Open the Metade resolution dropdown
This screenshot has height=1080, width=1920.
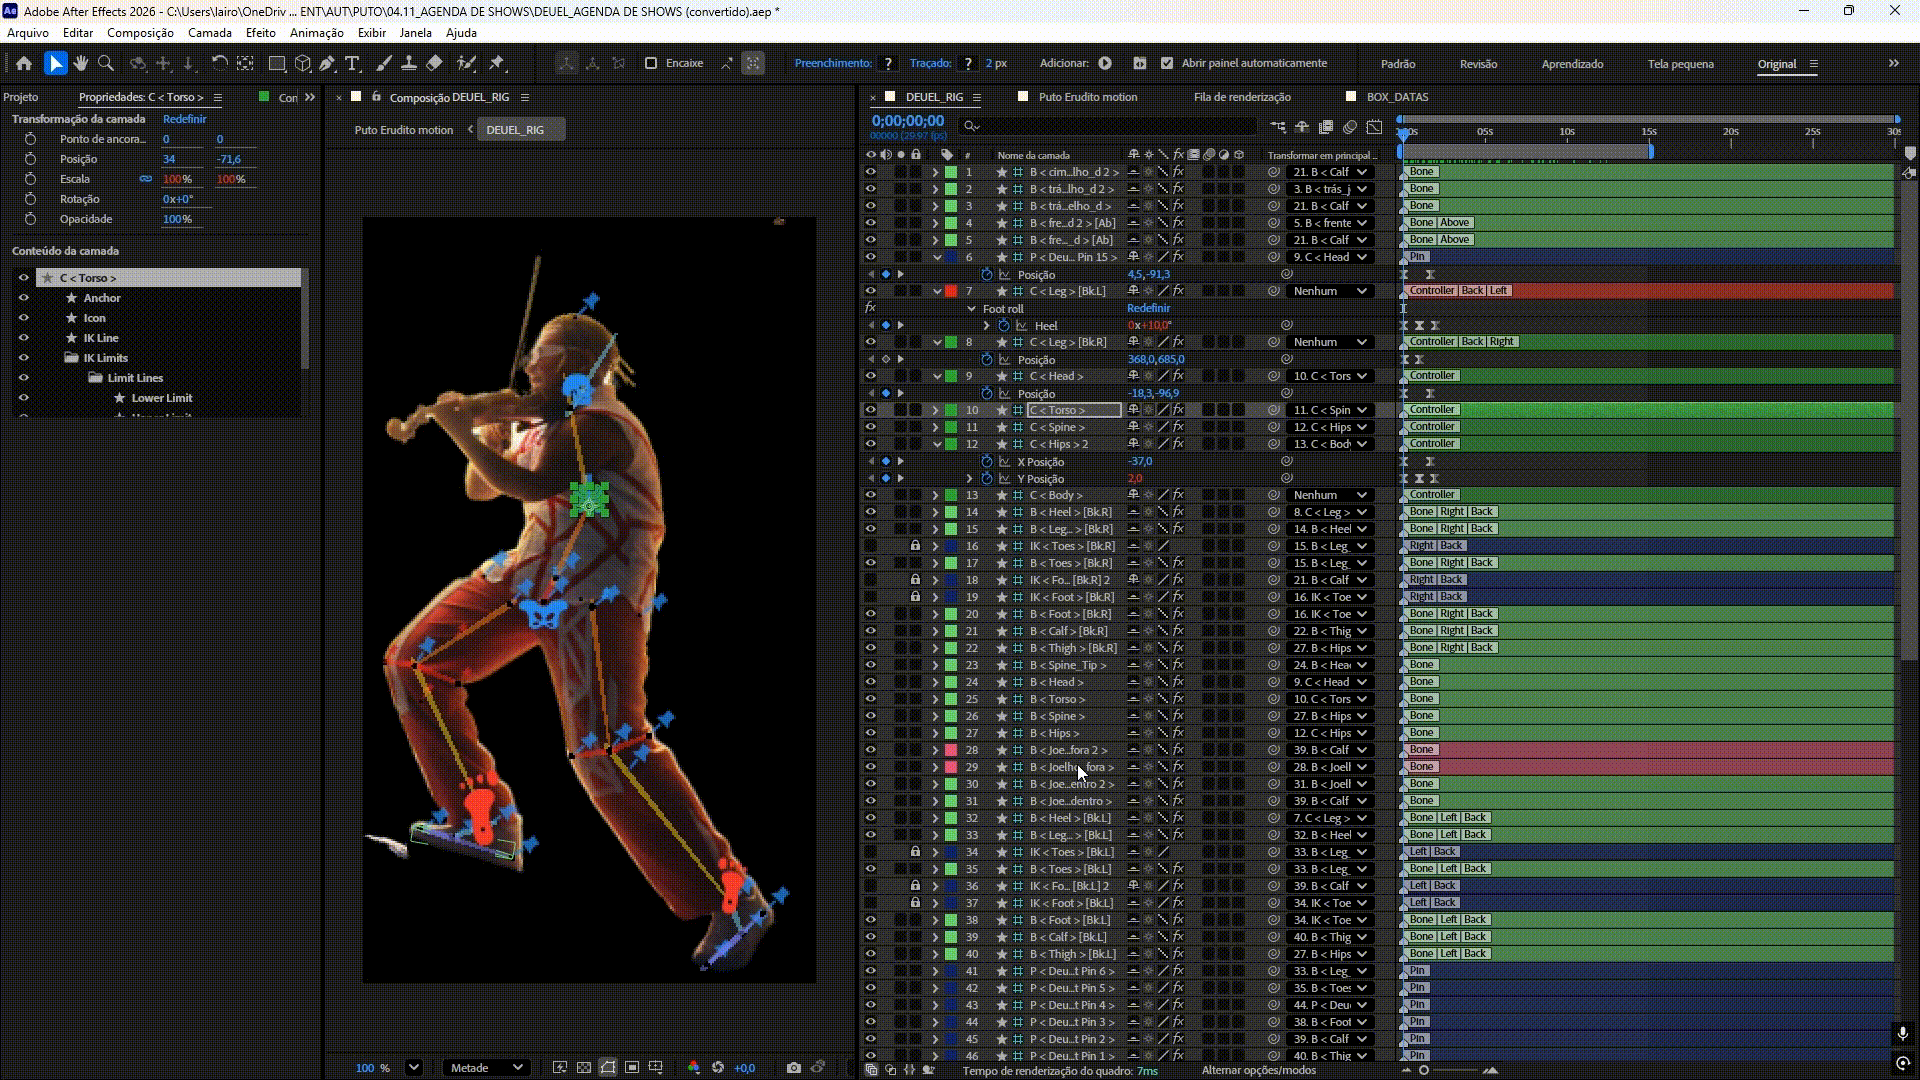[486, 1067]
